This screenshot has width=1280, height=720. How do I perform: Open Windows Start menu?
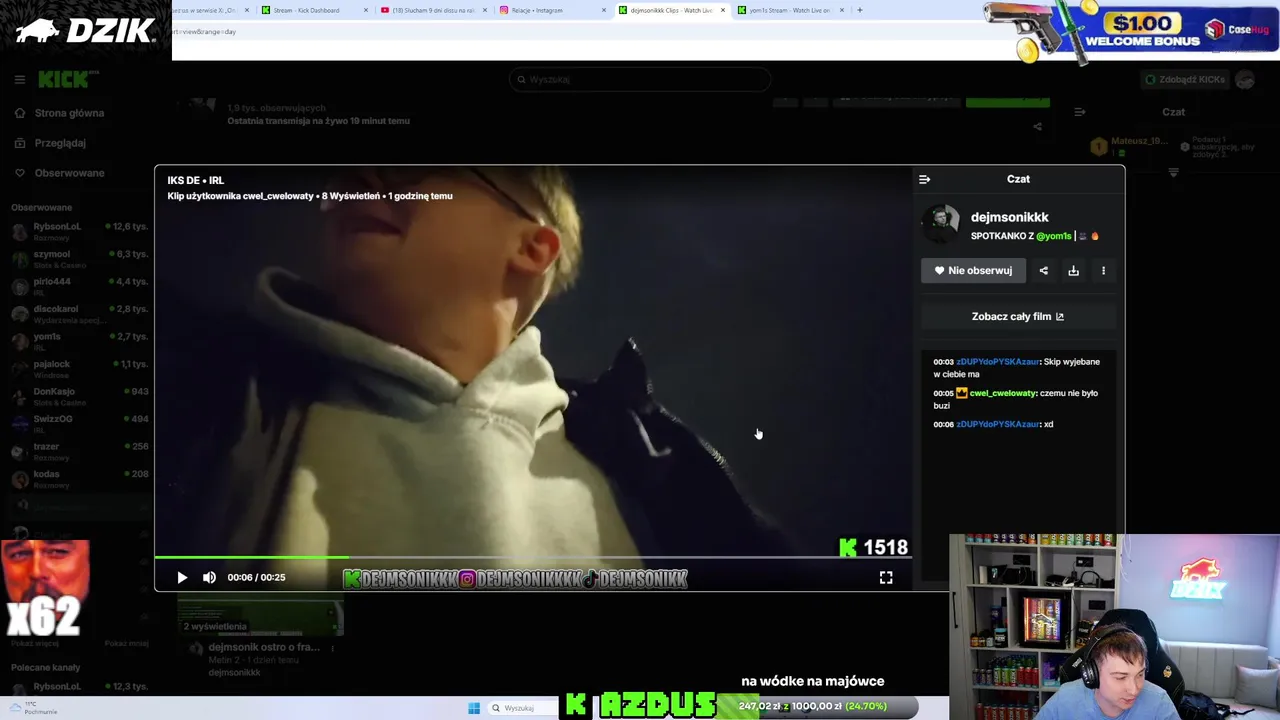coord(474,708)
